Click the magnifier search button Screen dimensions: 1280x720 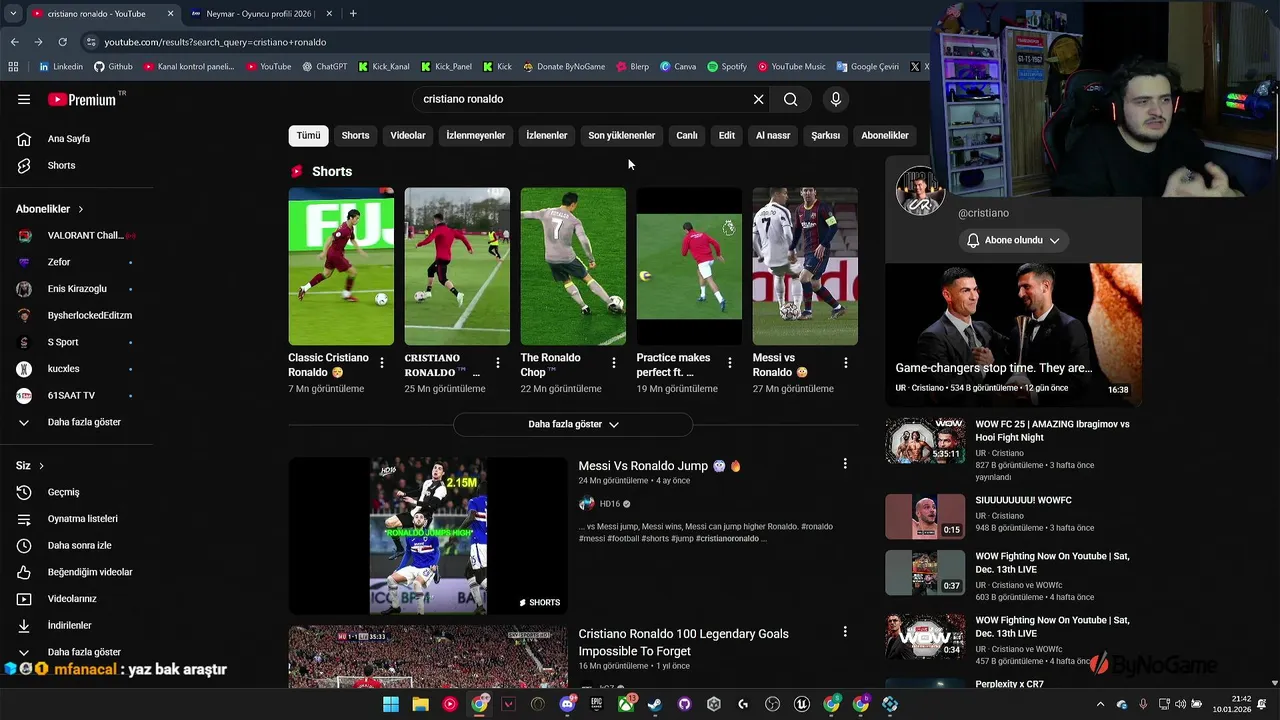pos(790,99)
